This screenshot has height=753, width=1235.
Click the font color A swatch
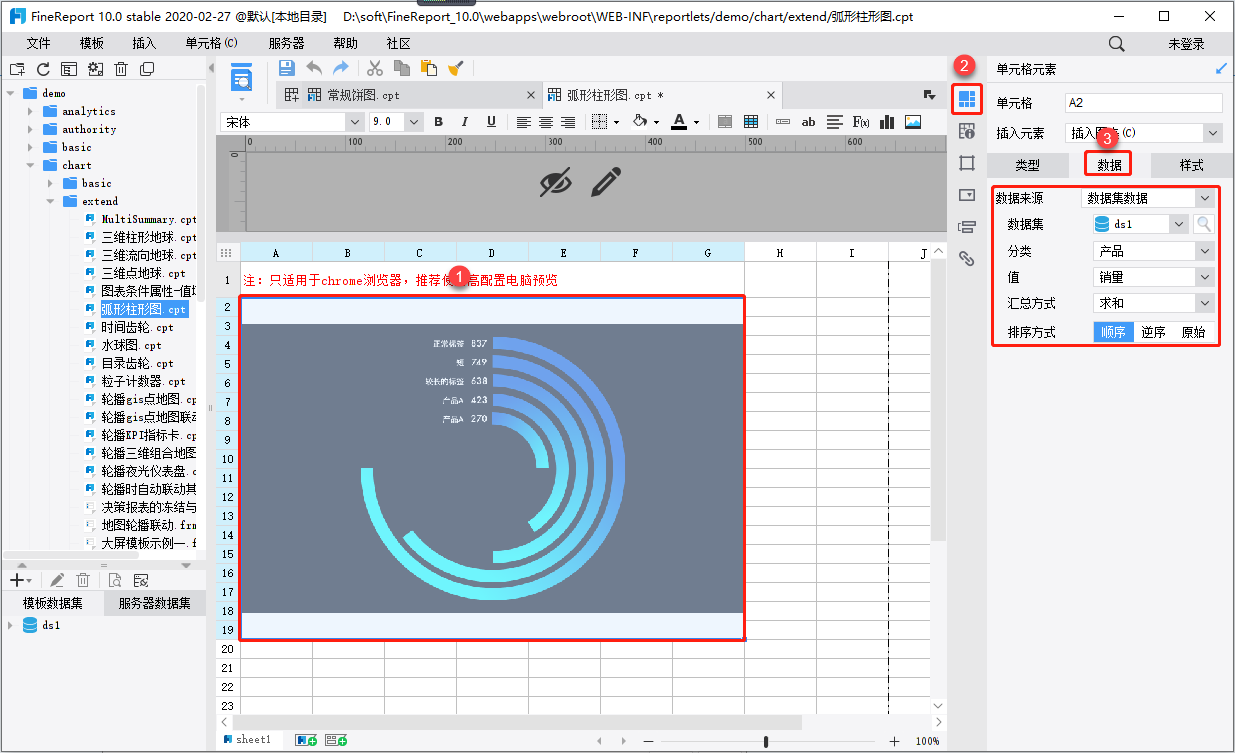pos(679,122)
